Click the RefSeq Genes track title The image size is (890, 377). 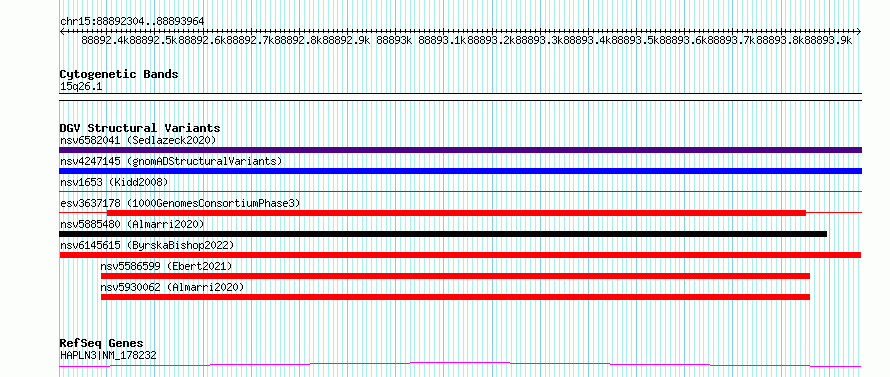pos(102,344)
